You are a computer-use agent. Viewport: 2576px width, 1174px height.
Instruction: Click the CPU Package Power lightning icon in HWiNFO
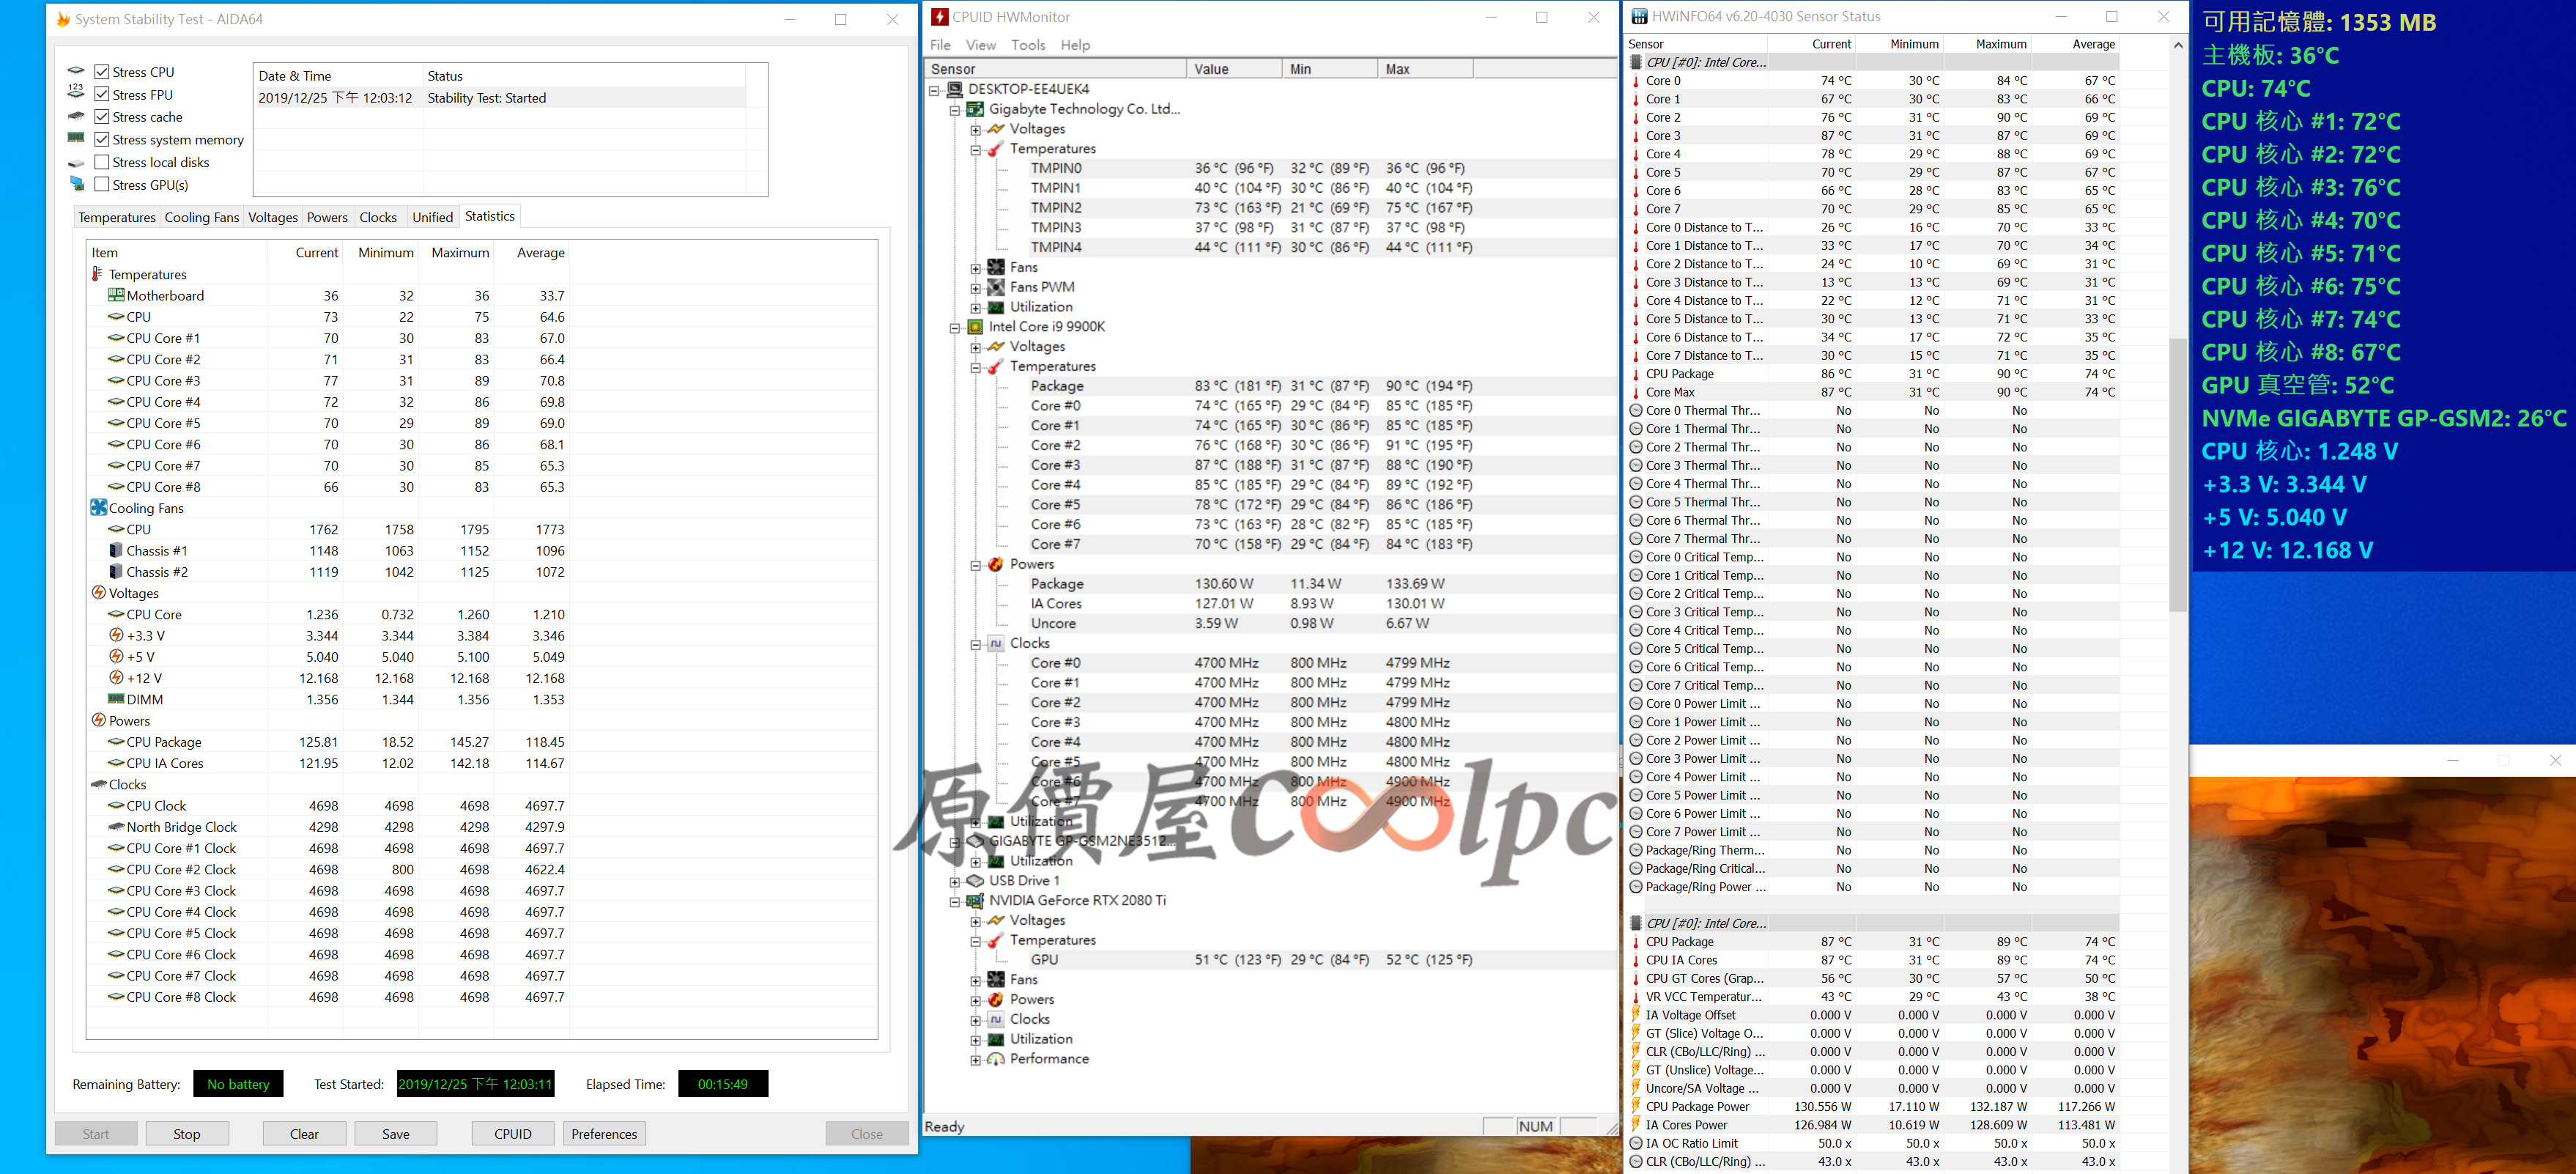(1636, 1107)
